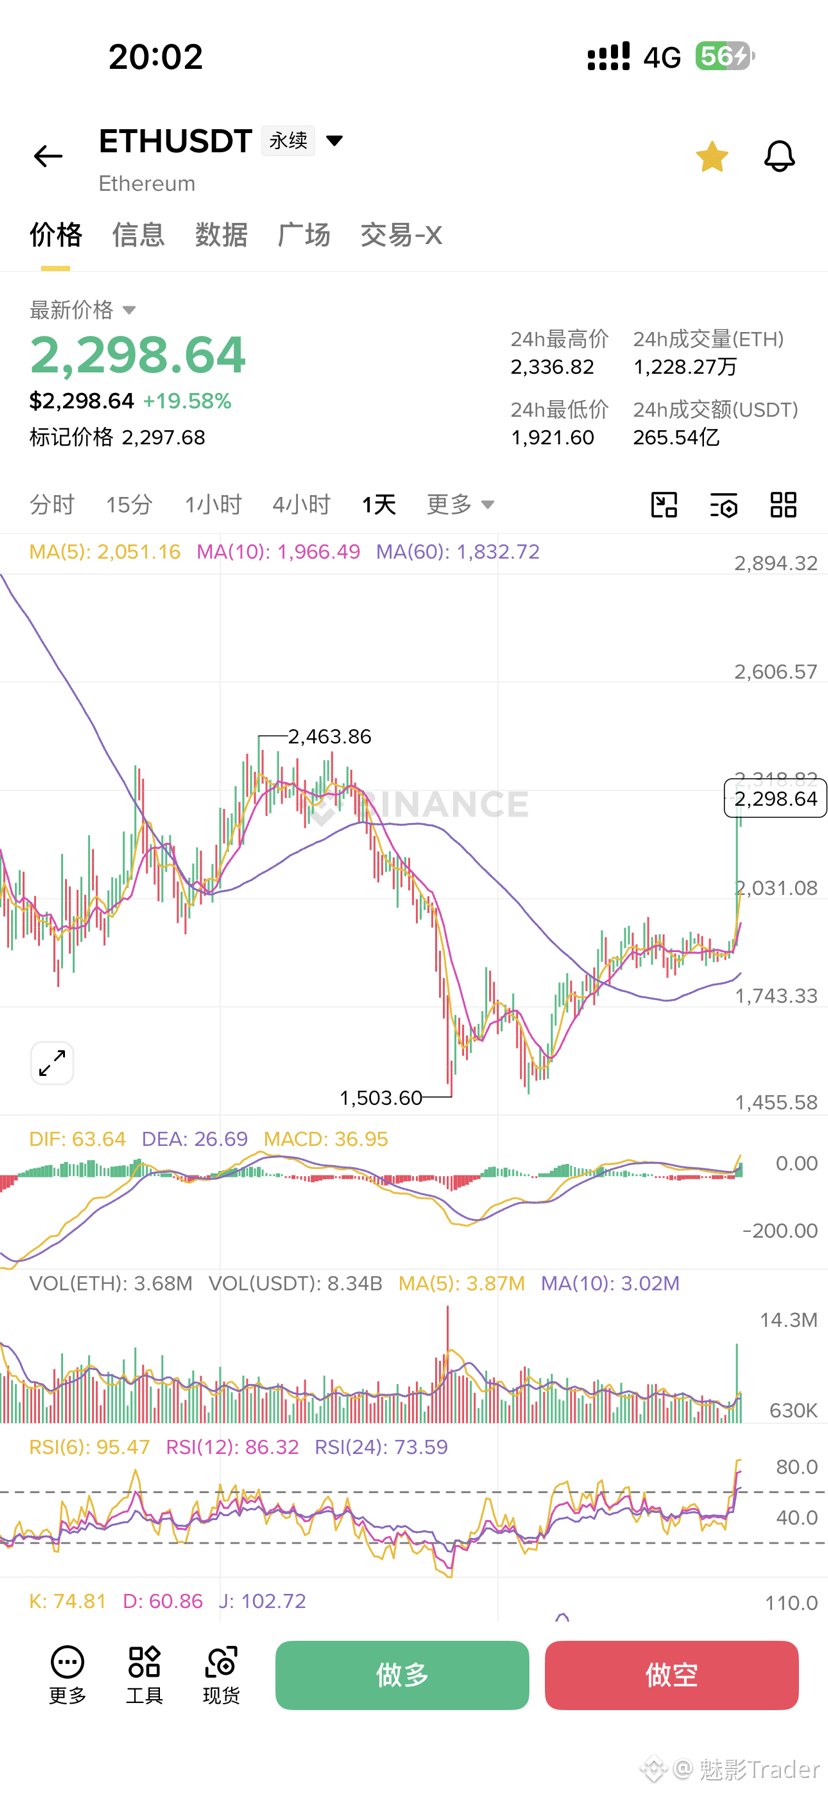Tap the 1,503.60 low marker on chart

pos(381,1098)
